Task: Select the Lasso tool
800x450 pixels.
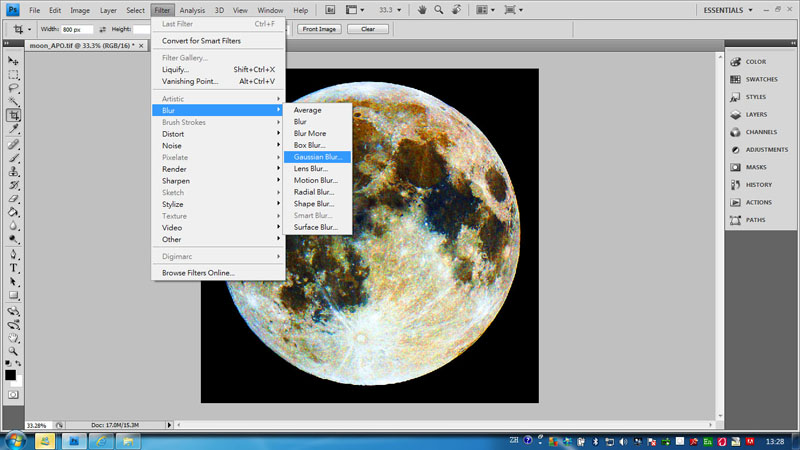Action: (x=14, y=88)
